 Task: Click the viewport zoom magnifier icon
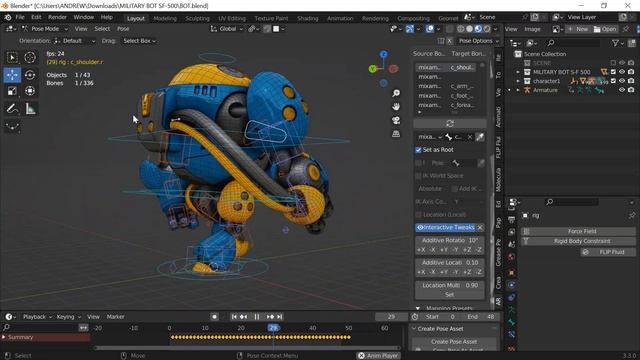coord(396,93)
